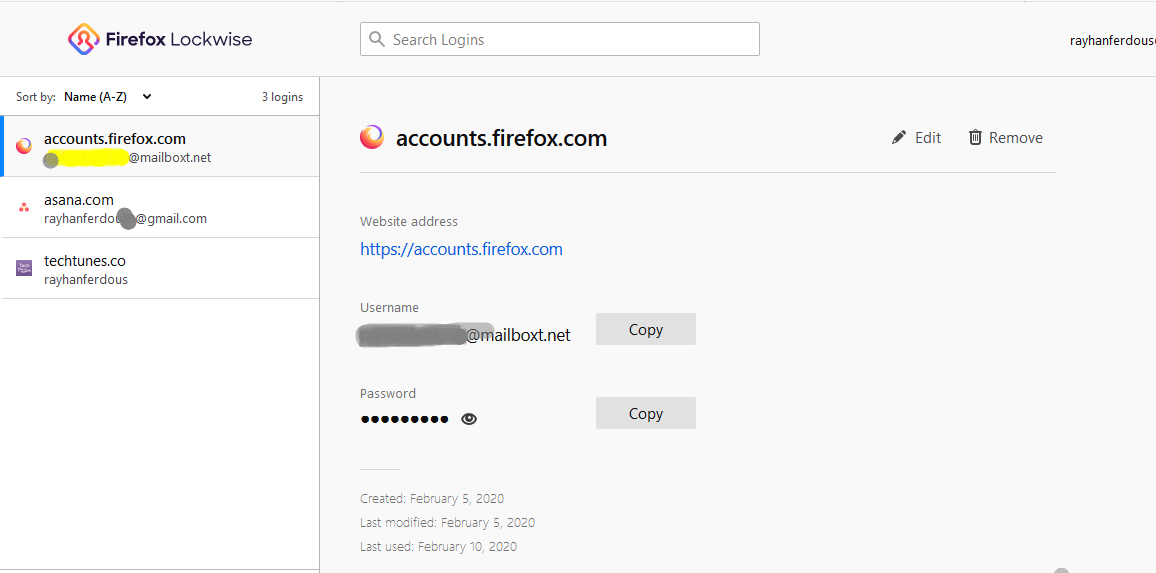Screen dimensions: 1156x573
Task: Click the pencil Edit icon
Action: pyautogui.click(x=899, y=138)
